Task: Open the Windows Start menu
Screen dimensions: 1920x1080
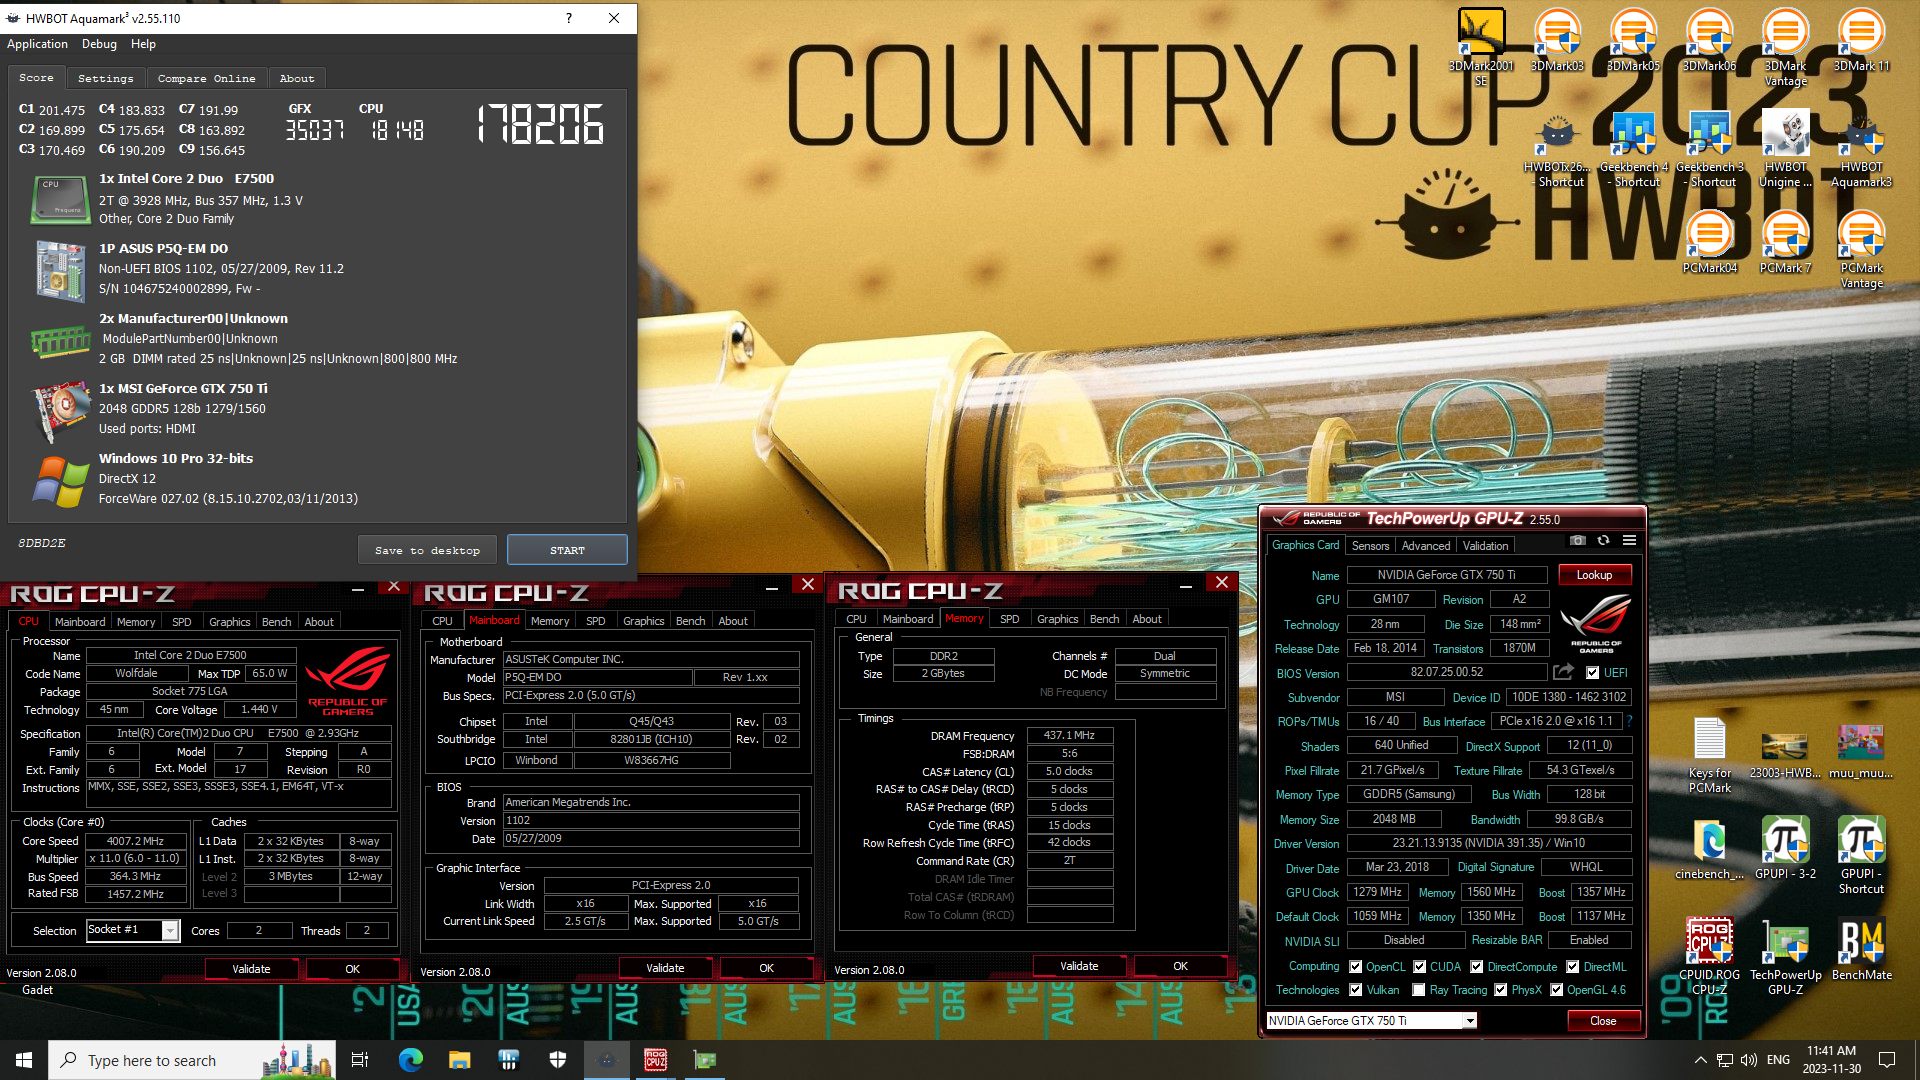Action: 24,1060
